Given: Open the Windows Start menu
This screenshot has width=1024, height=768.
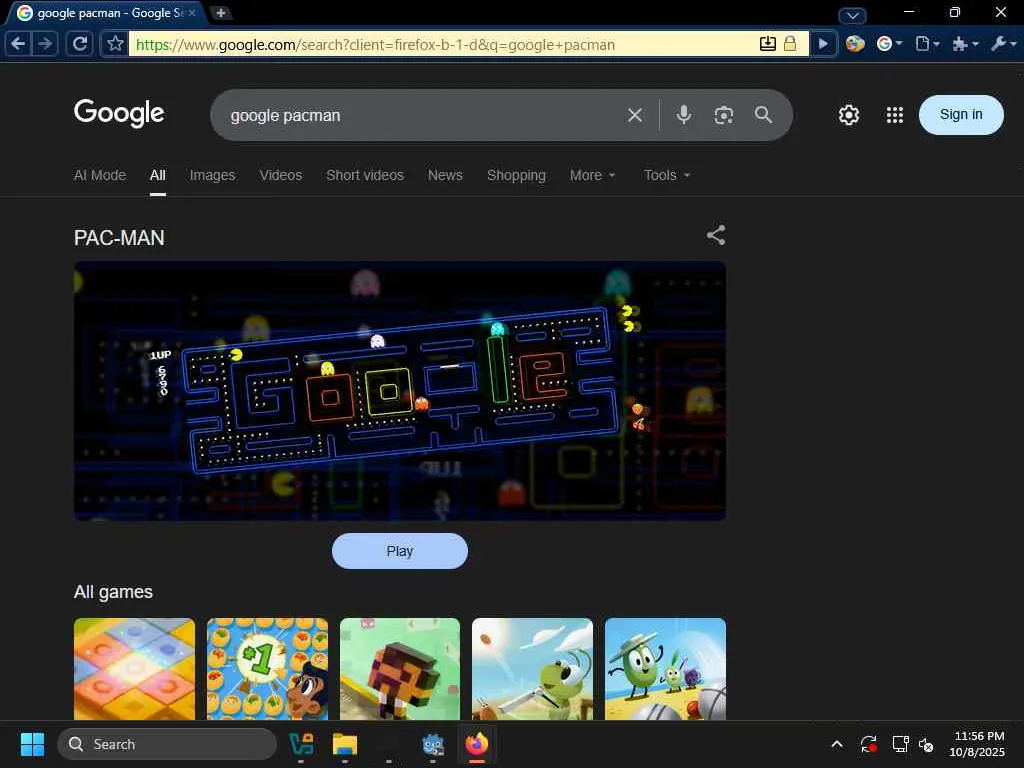Looking at the screenshot, I should pyautogui.click(x=32, y=744).
